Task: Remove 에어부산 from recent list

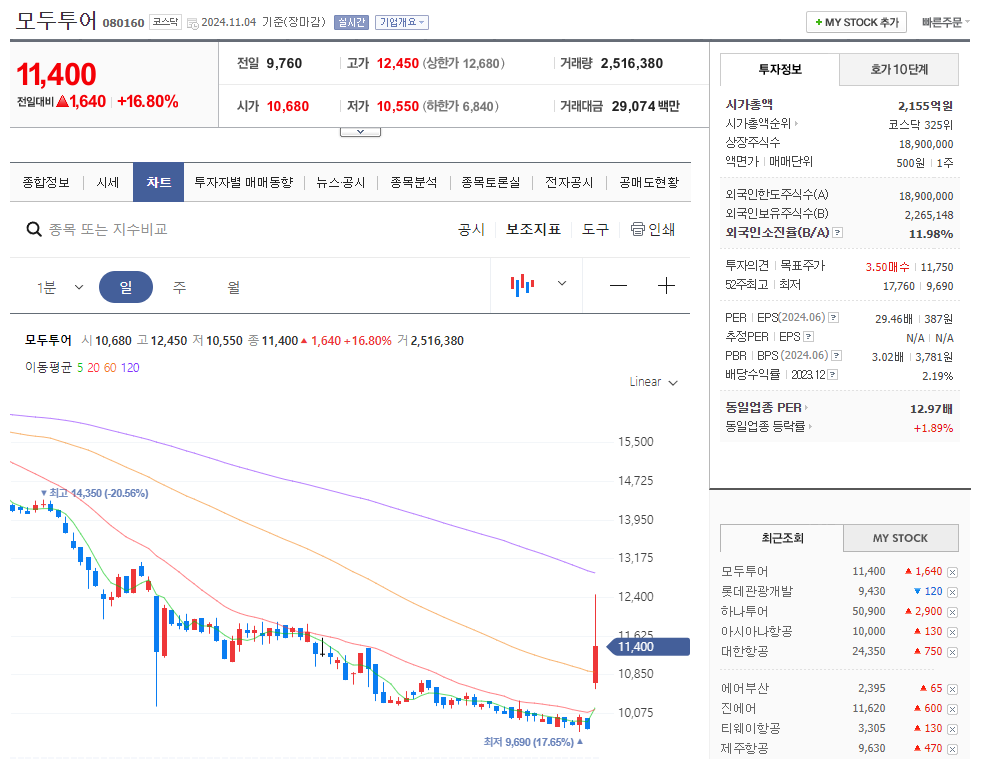Action: 952,689
